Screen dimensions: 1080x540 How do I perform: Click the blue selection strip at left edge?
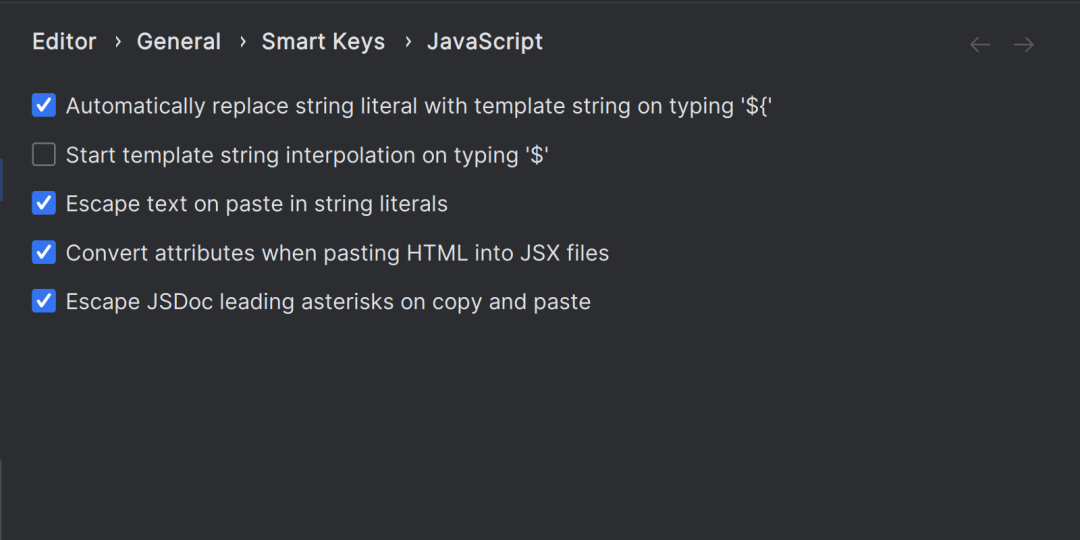click(1, 180)
